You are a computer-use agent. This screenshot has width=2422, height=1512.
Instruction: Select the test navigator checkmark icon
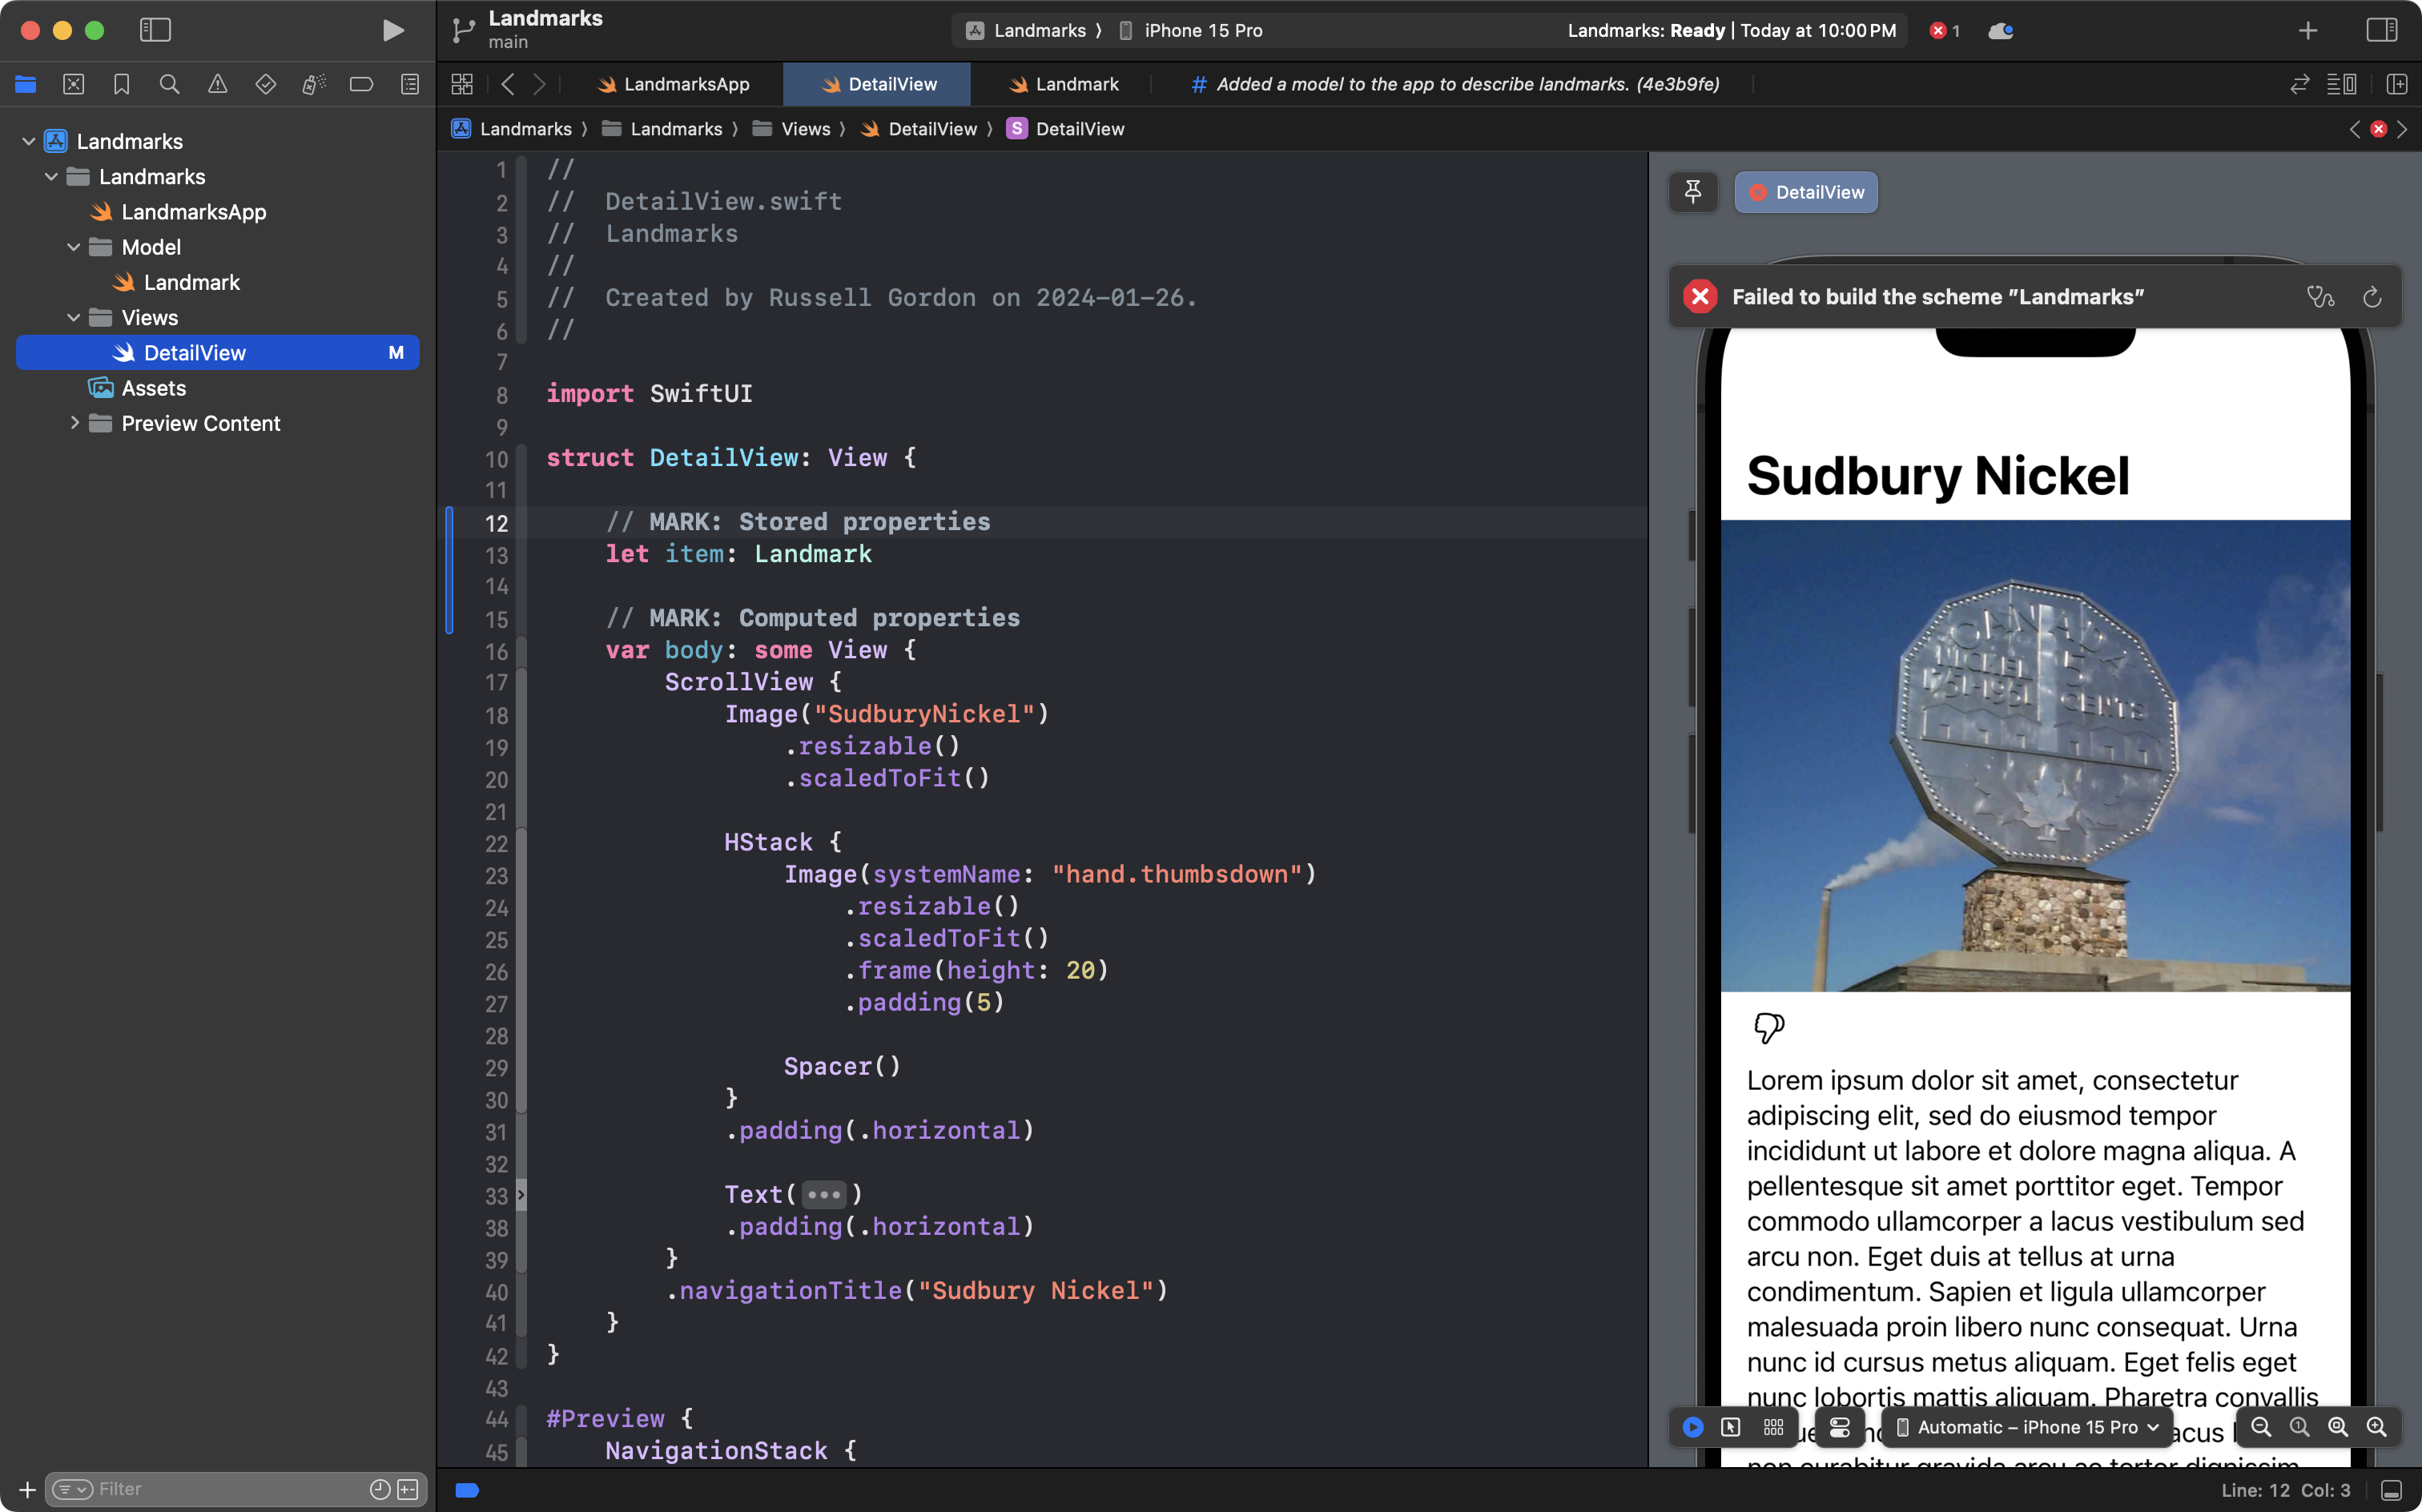266,84
